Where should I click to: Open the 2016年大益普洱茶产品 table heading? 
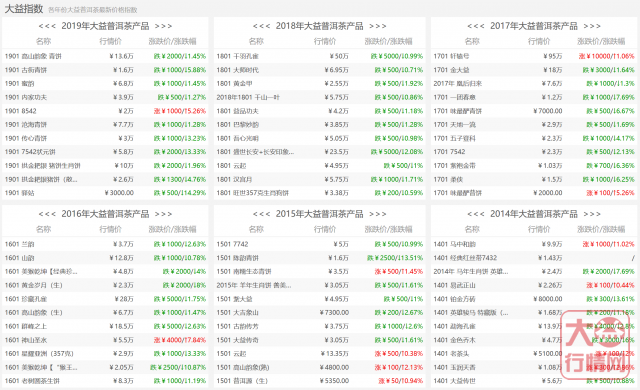(x=105, y=214)
